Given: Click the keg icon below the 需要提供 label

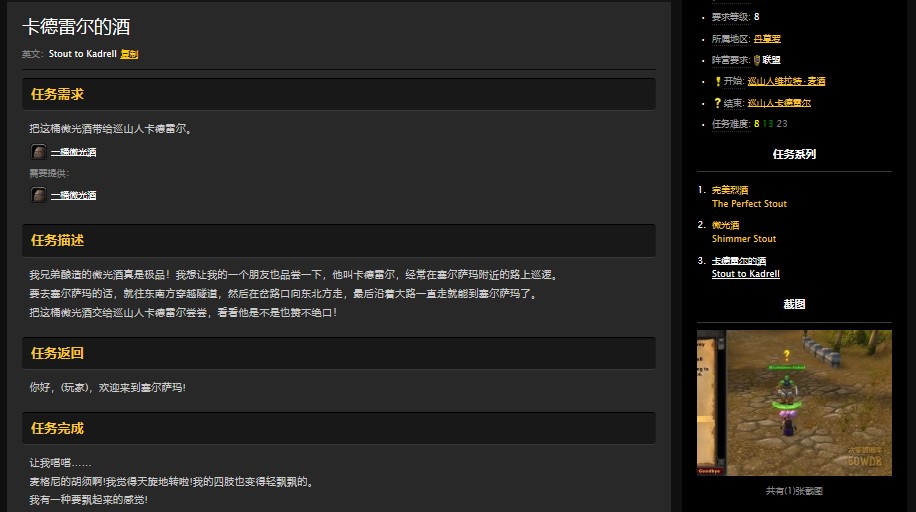Looking at the screenshot, I should coord(38,195).
